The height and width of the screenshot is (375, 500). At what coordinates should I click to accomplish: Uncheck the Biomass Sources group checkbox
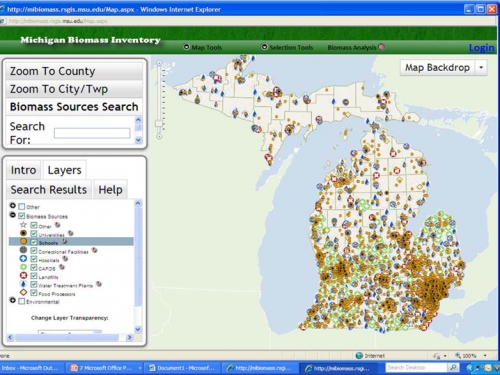pyautogui.click(x=22, y=216)
